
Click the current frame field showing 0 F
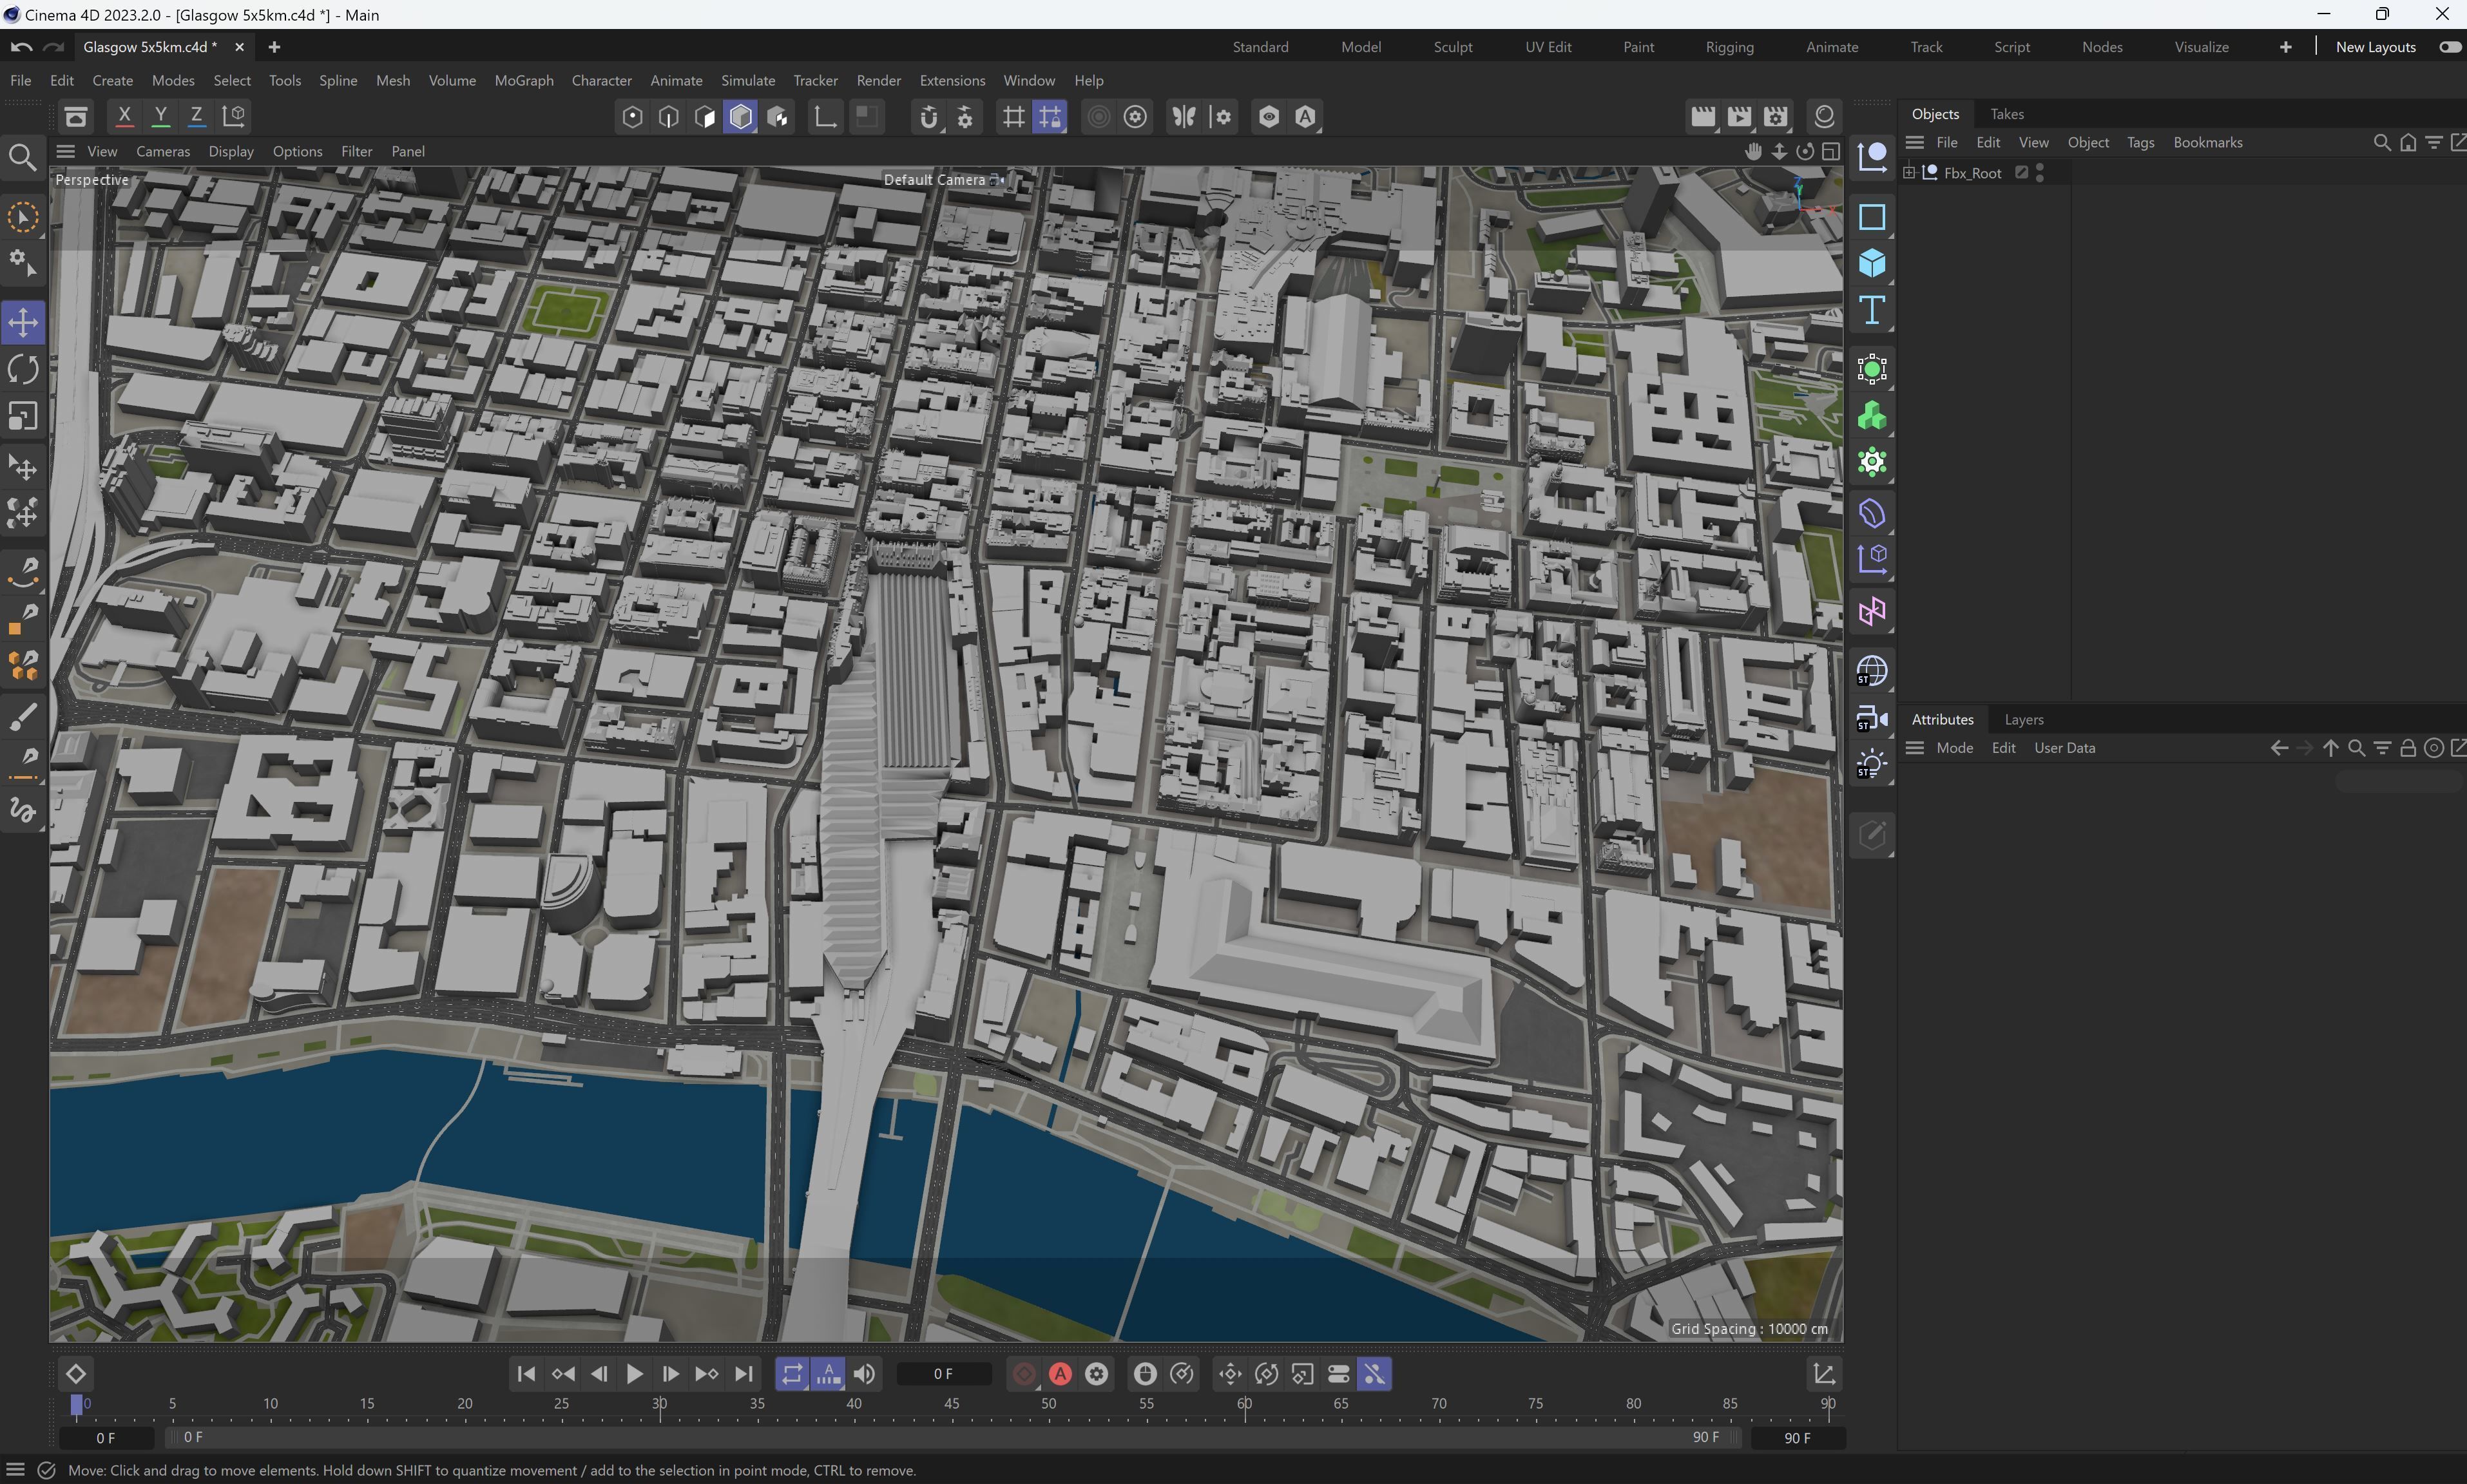click(943, 1374)
